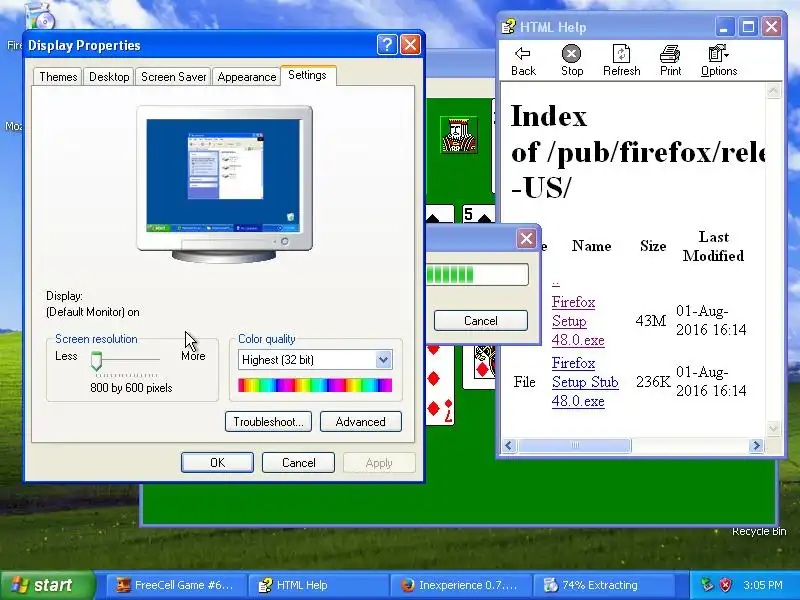Switch to FreeCell Game in taskbar
Image resolution: width=800 pixels, height=600 pixels.
click(175, 585)
